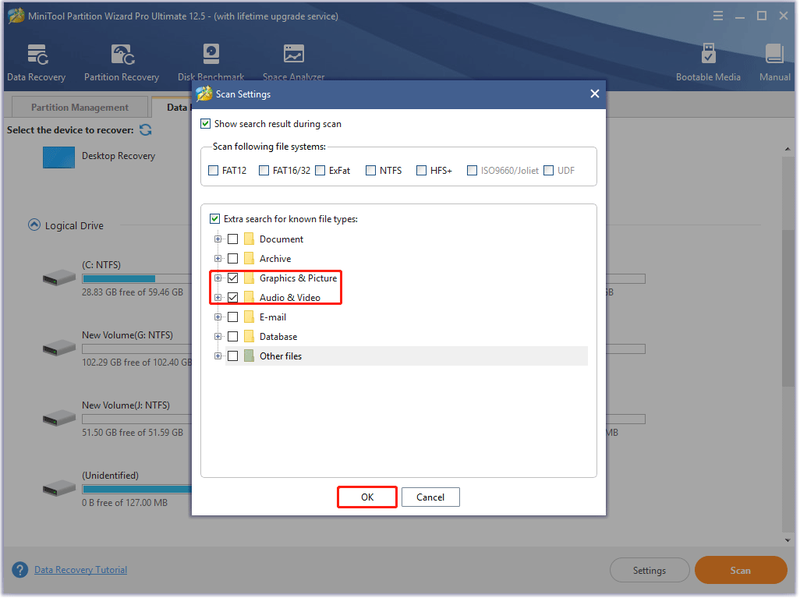The width and height of the screenshot is (800, 598).
Task: Click the E-mail folder icon
Action: click(x=249, y=317)
